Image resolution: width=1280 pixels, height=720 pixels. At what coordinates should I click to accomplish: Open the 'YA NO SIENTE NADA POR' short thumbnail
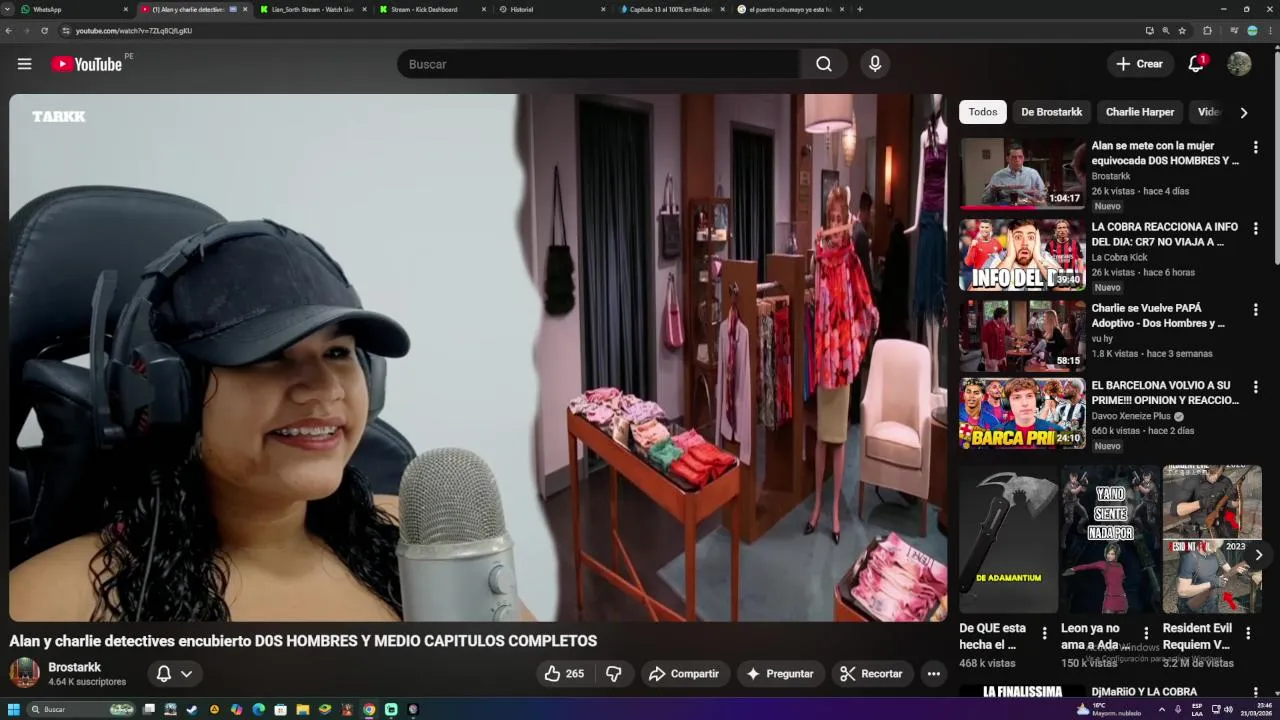(x=1110, y=539)
